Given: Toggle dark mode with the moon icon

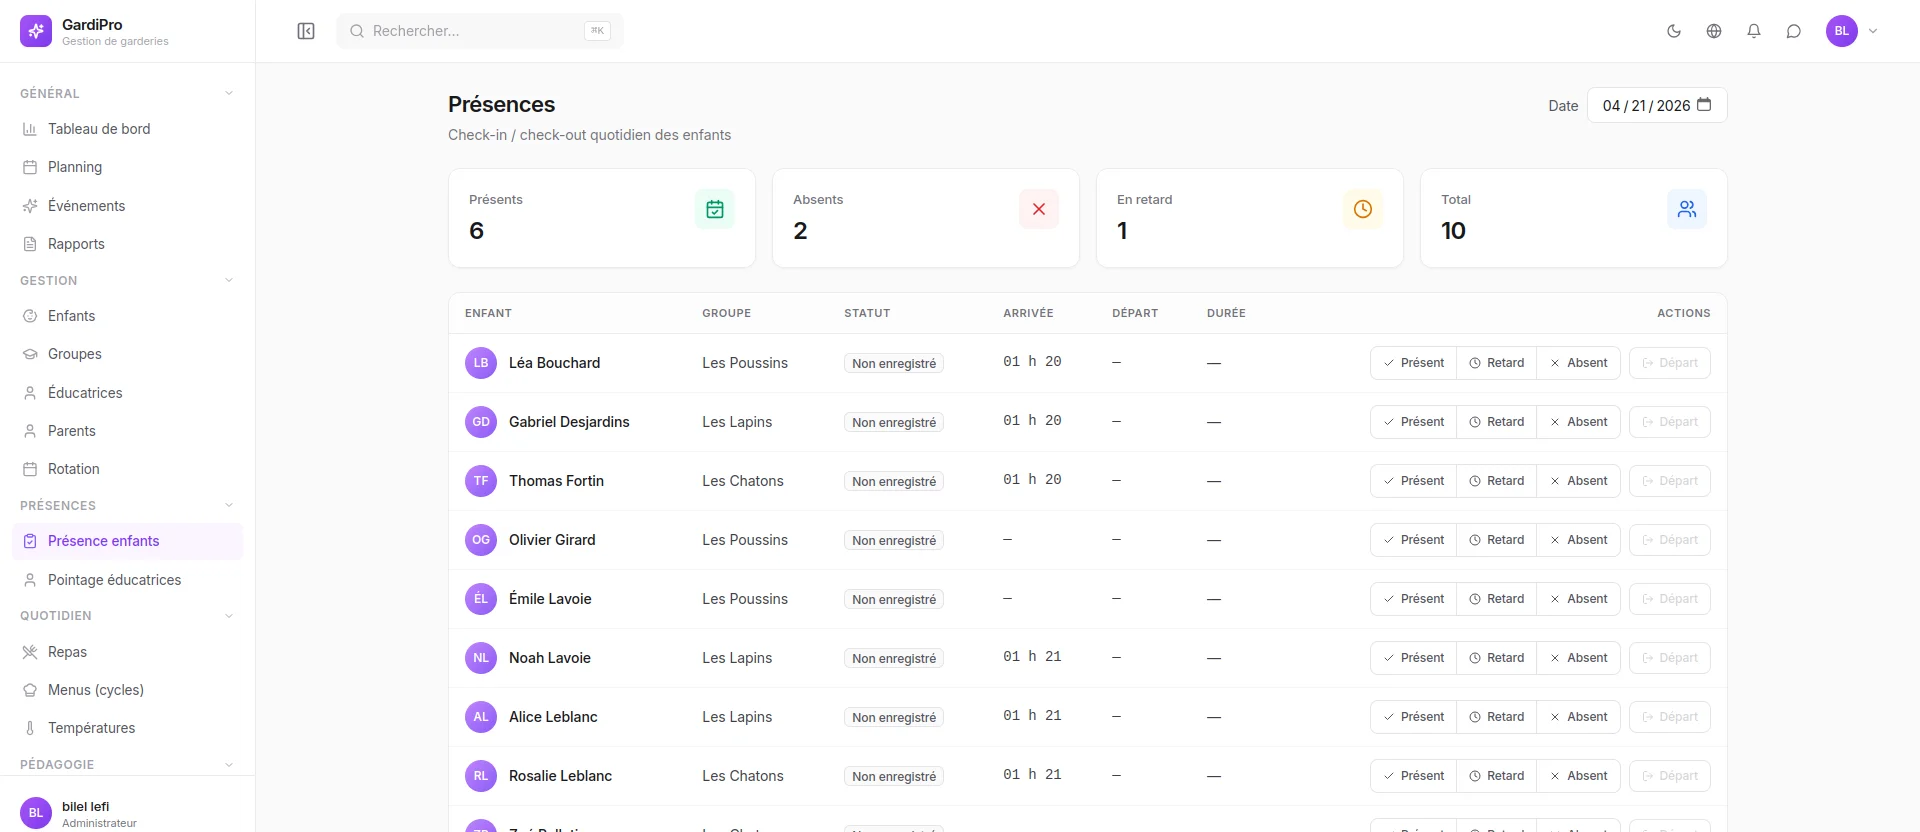Looking at the screenshot, I should coord(1674,31).
